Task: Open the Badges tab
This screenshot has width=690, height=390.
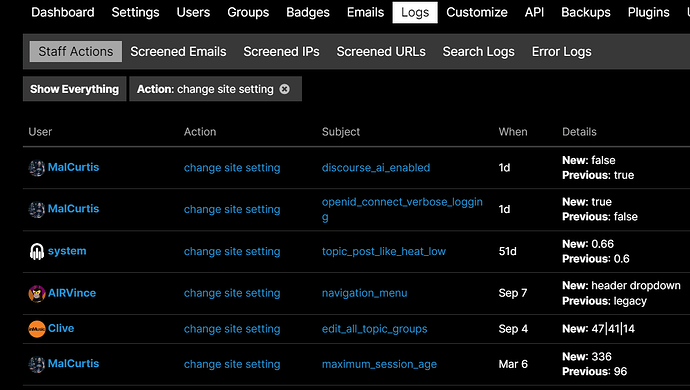Action: (308, 12)
